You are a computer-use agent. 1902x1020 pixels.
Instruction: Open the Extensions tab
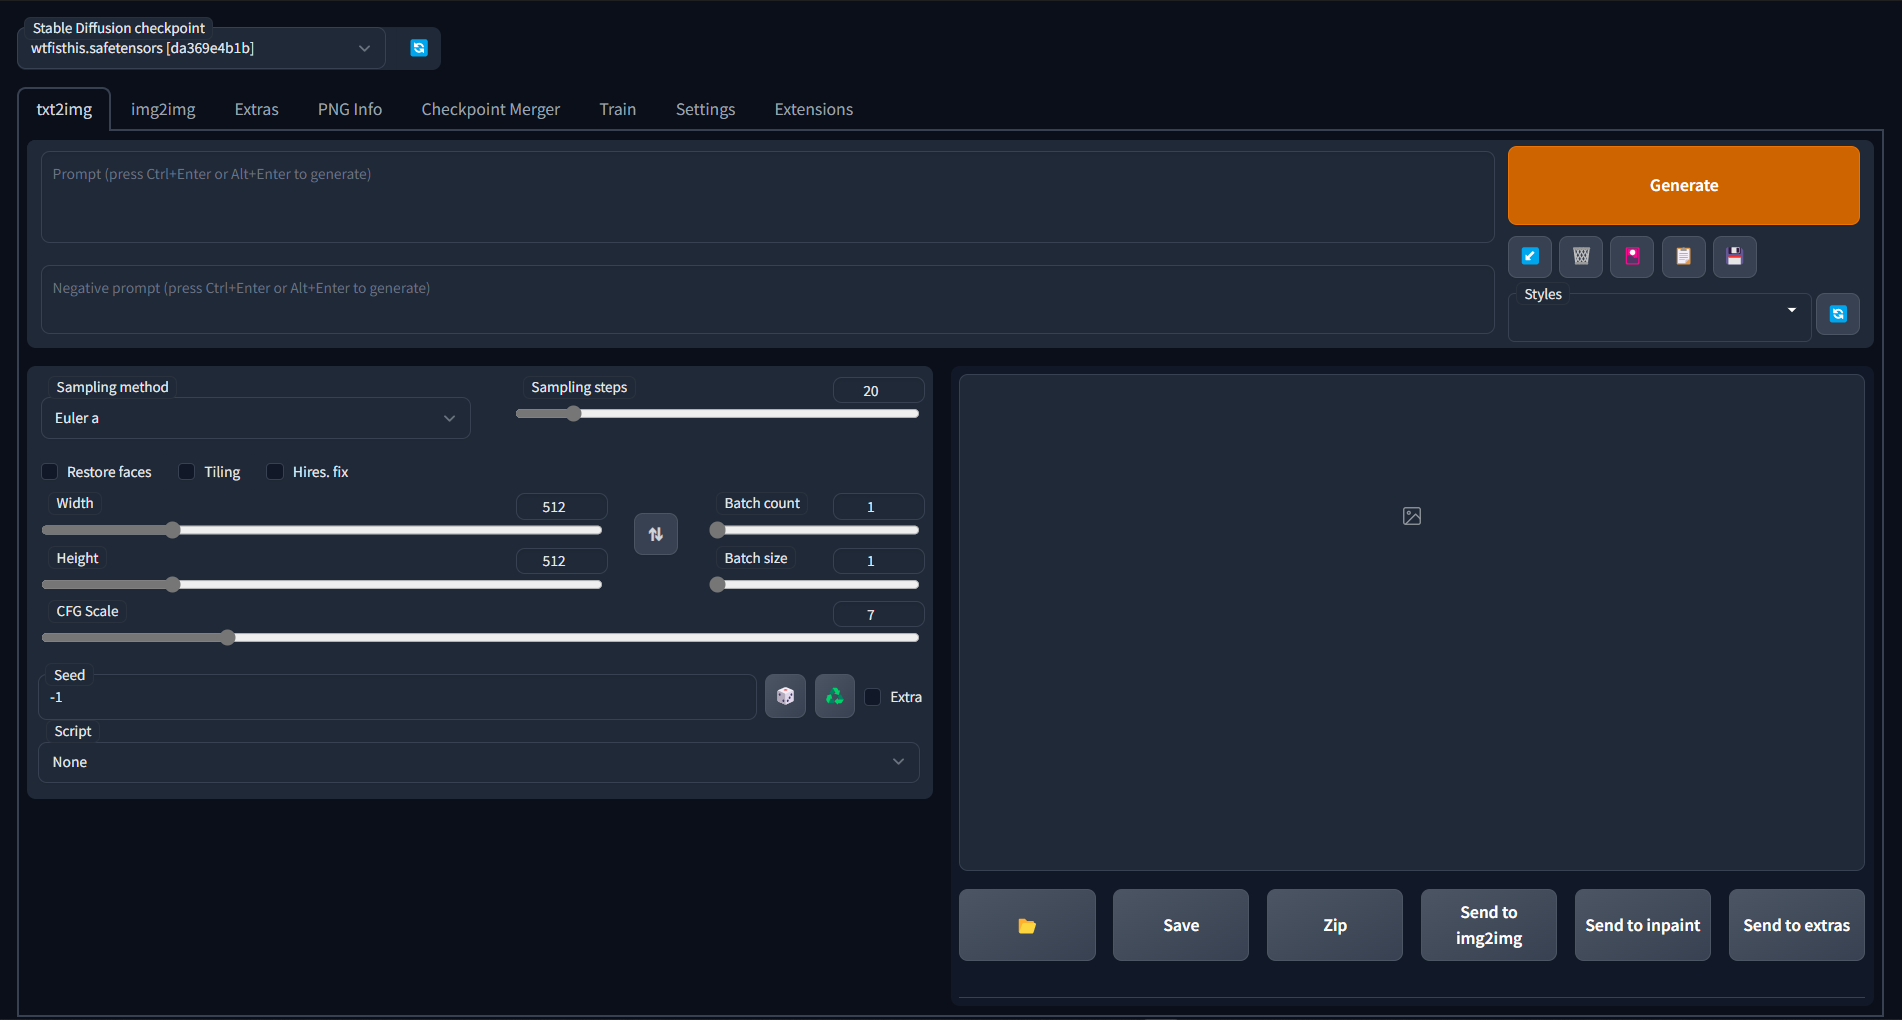tap(814, 109)
